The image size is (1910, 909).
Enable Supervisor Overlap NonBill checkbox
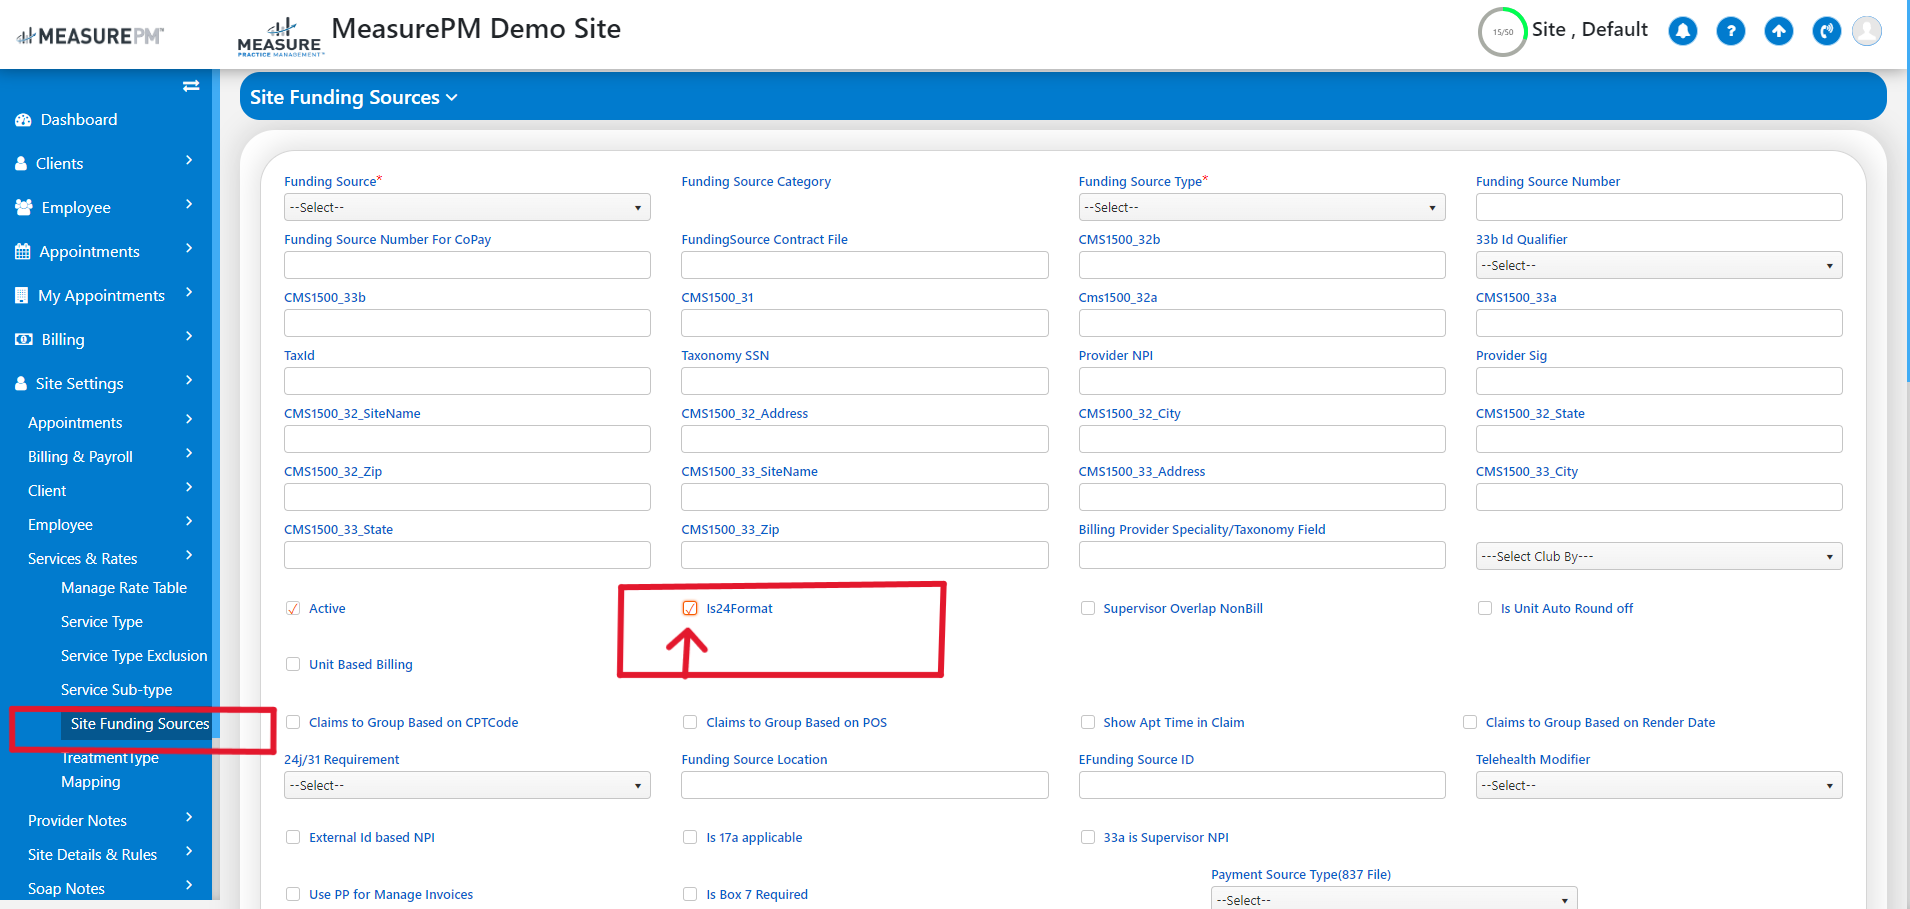pyautogui.click(x=1088, y=608)
